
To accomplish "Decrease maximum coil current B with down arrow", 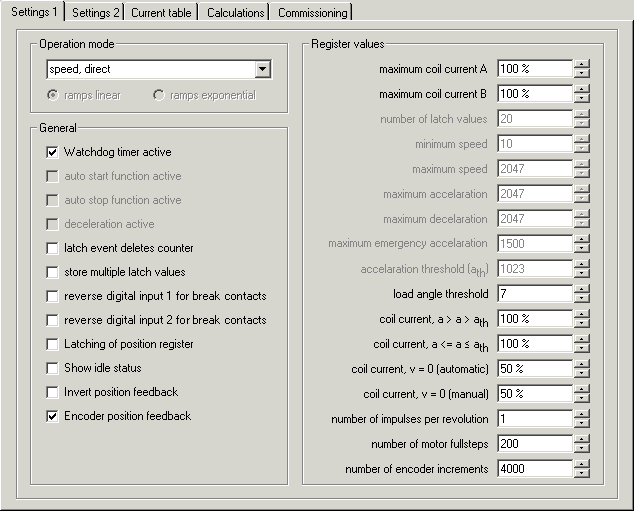I will tap(582, 98).
